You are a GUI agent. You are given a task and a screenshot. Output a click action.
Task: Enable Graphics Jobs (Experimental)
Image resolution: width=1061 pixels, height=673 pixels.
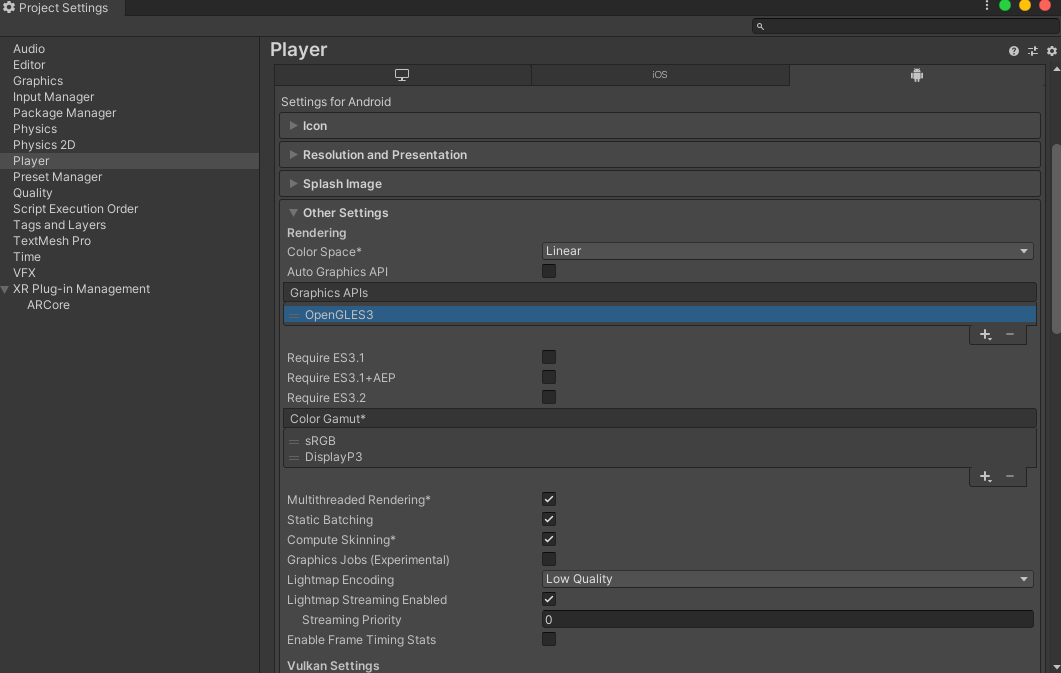pyautogui.click(x=549, y=559)
